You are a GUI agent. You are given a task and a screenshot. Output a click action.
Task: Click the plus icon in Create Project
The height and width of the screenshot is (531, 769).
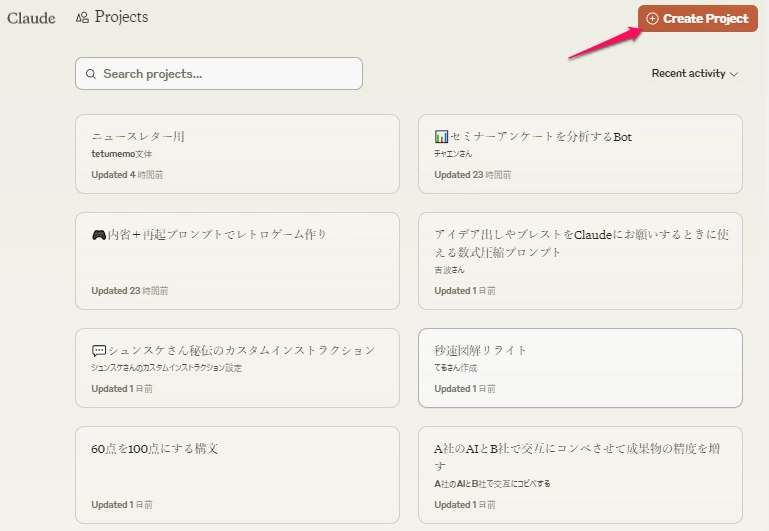pos(652,19)
